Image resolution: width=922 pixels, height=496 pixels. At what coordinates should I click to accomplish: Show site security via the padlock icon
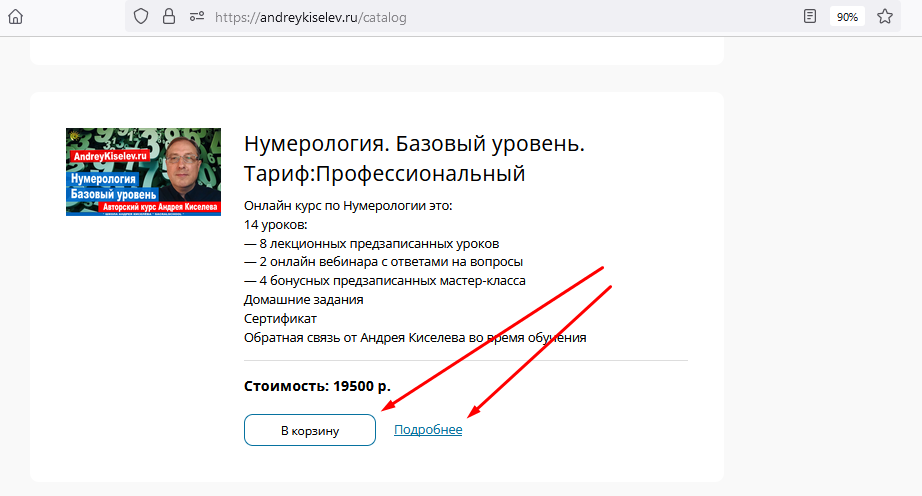(x=169, y=16)
